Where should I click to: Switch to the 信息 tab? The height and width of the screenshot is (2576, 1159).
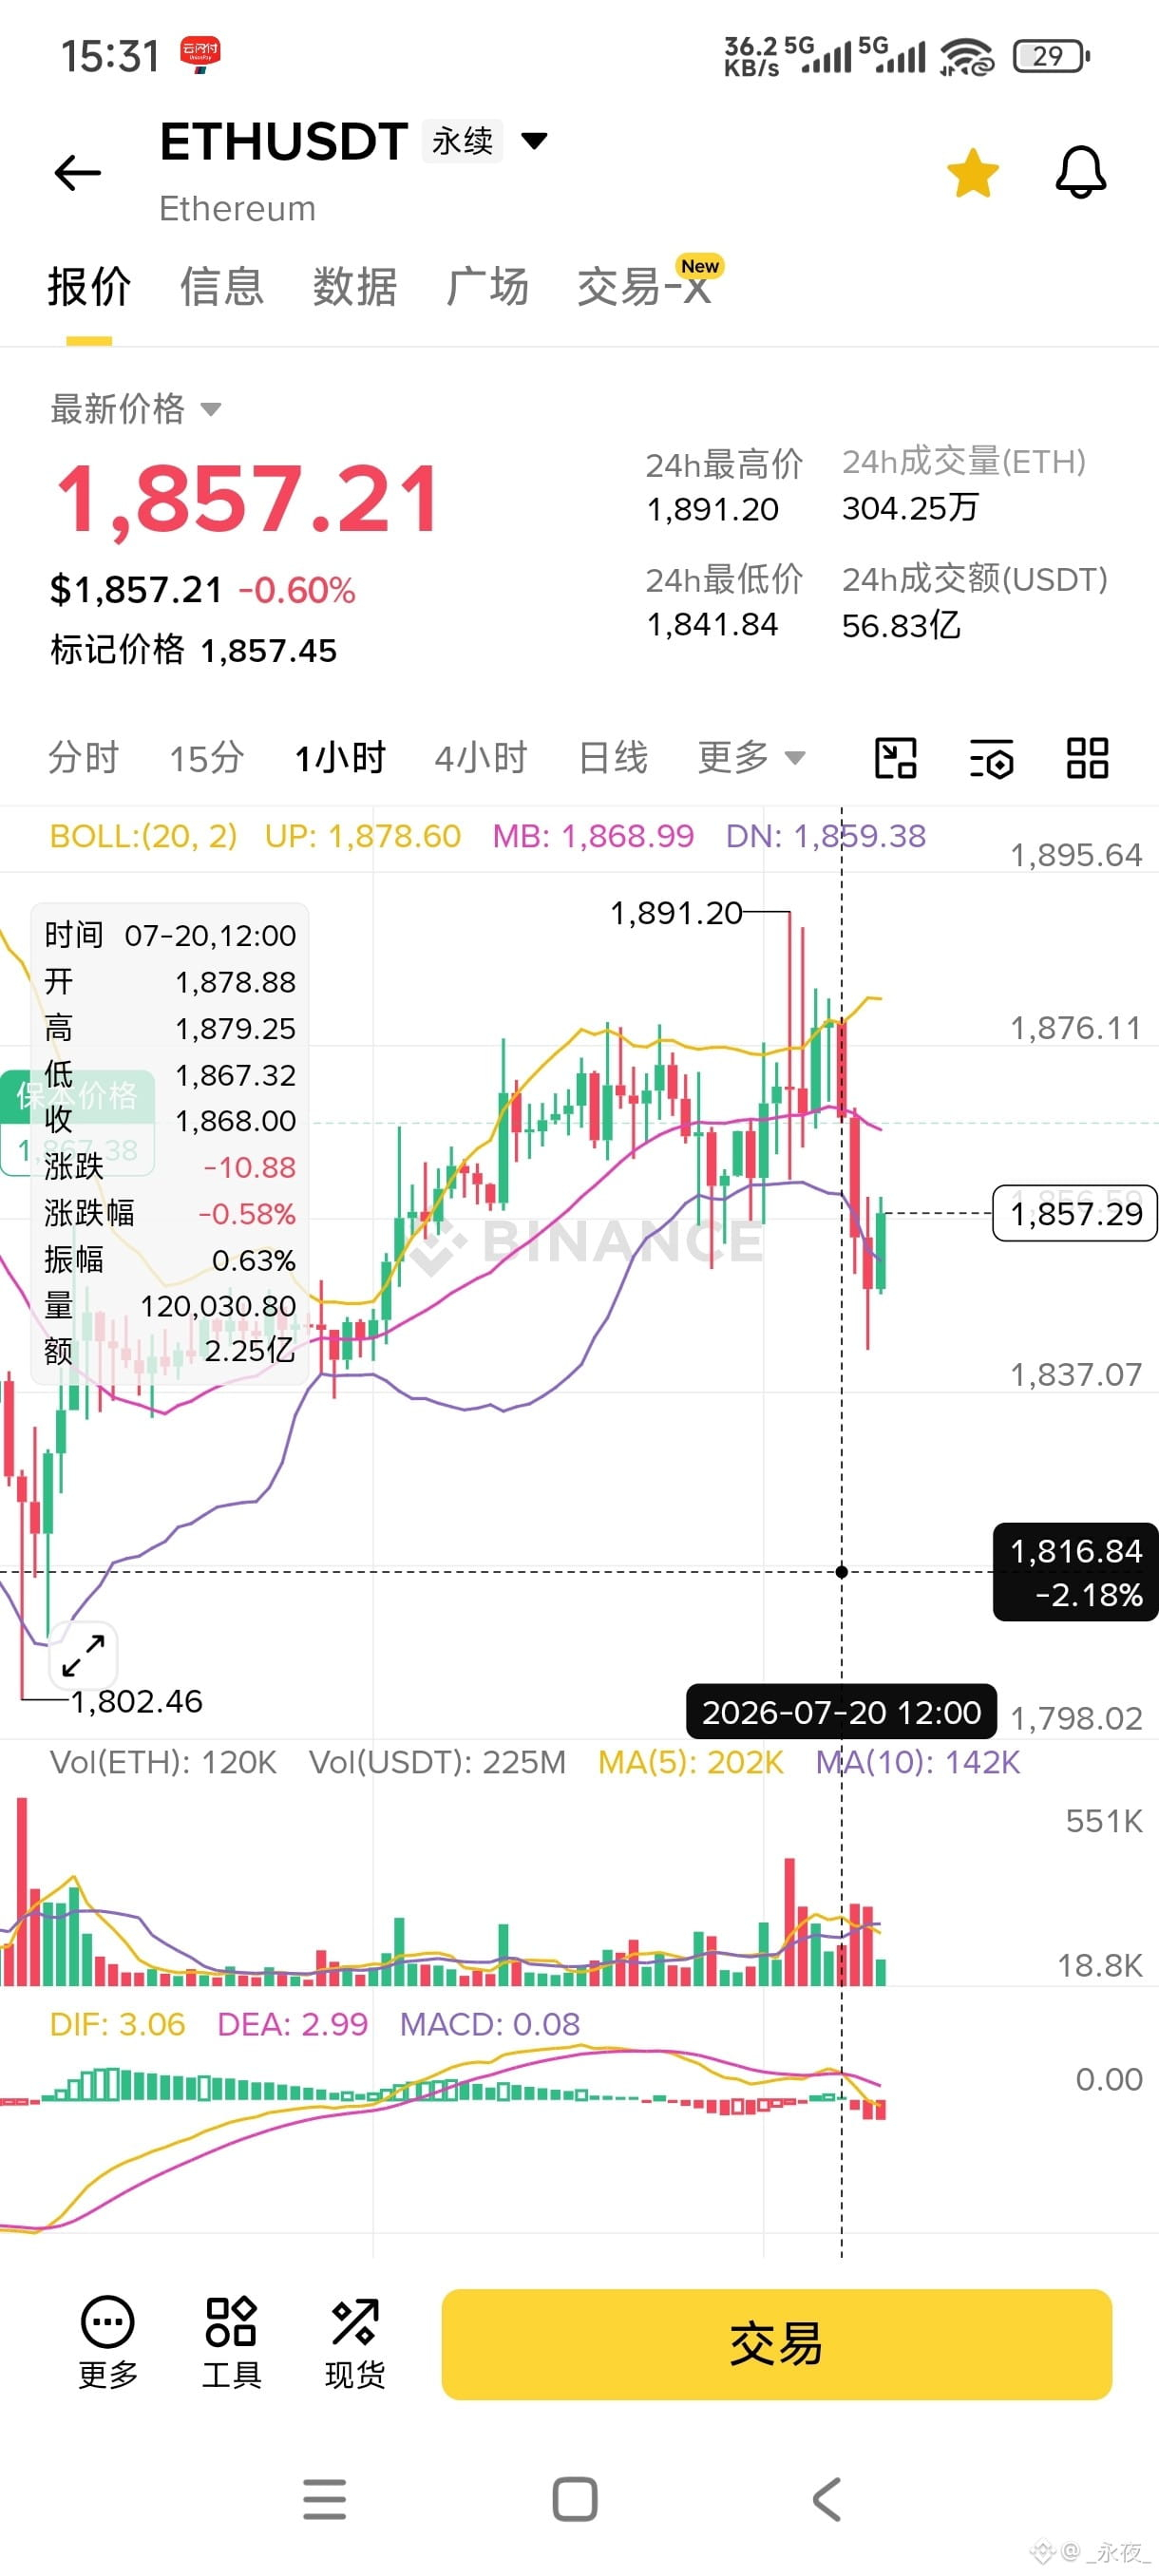point(222,286)
